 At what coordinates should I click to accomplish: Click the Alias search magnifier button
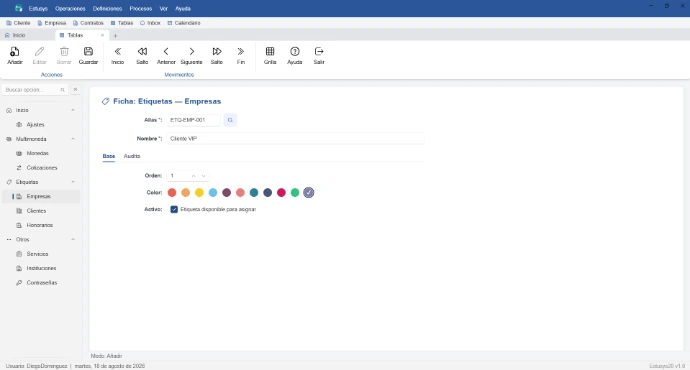(x=230, y=120)
